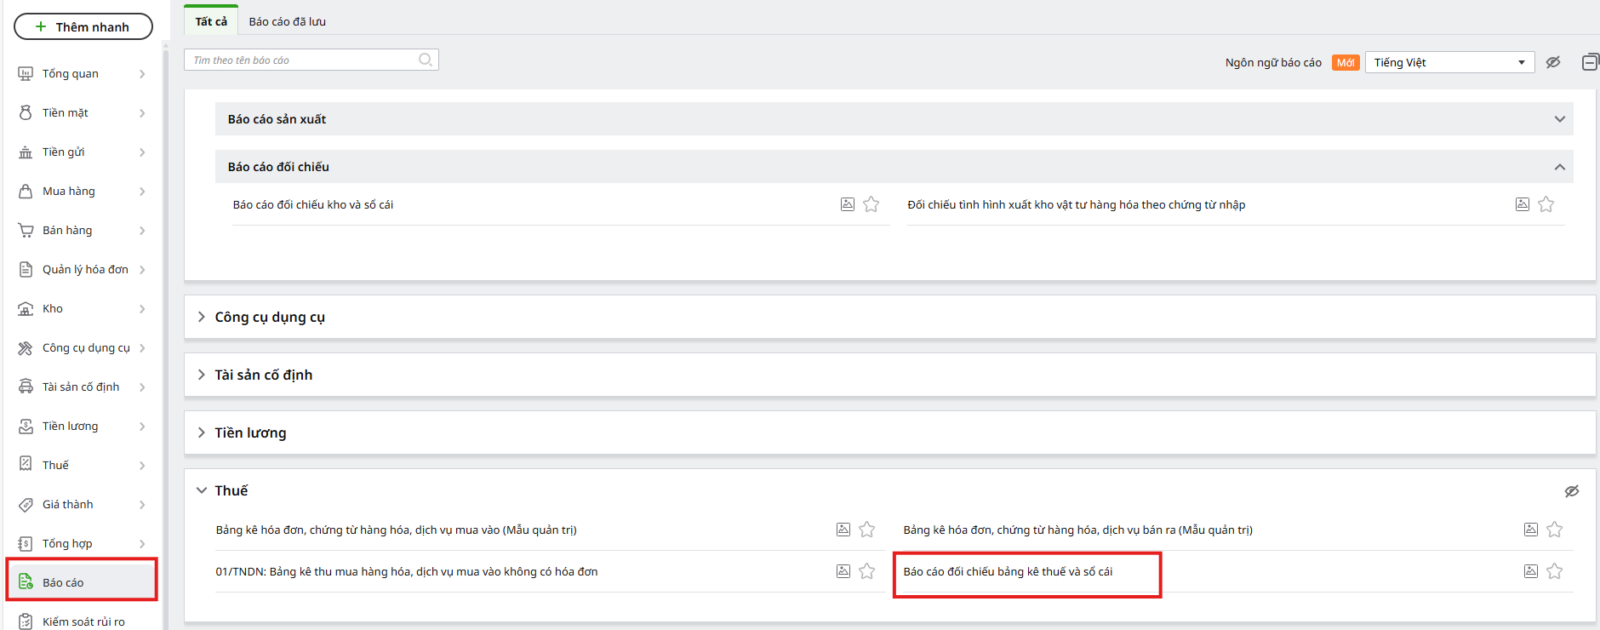Favorite the 'Báo cáo đối chiếu bảng kê thuế và sổ cái' report
This screenshot has height=630, width=1600.
point(1554,572)
